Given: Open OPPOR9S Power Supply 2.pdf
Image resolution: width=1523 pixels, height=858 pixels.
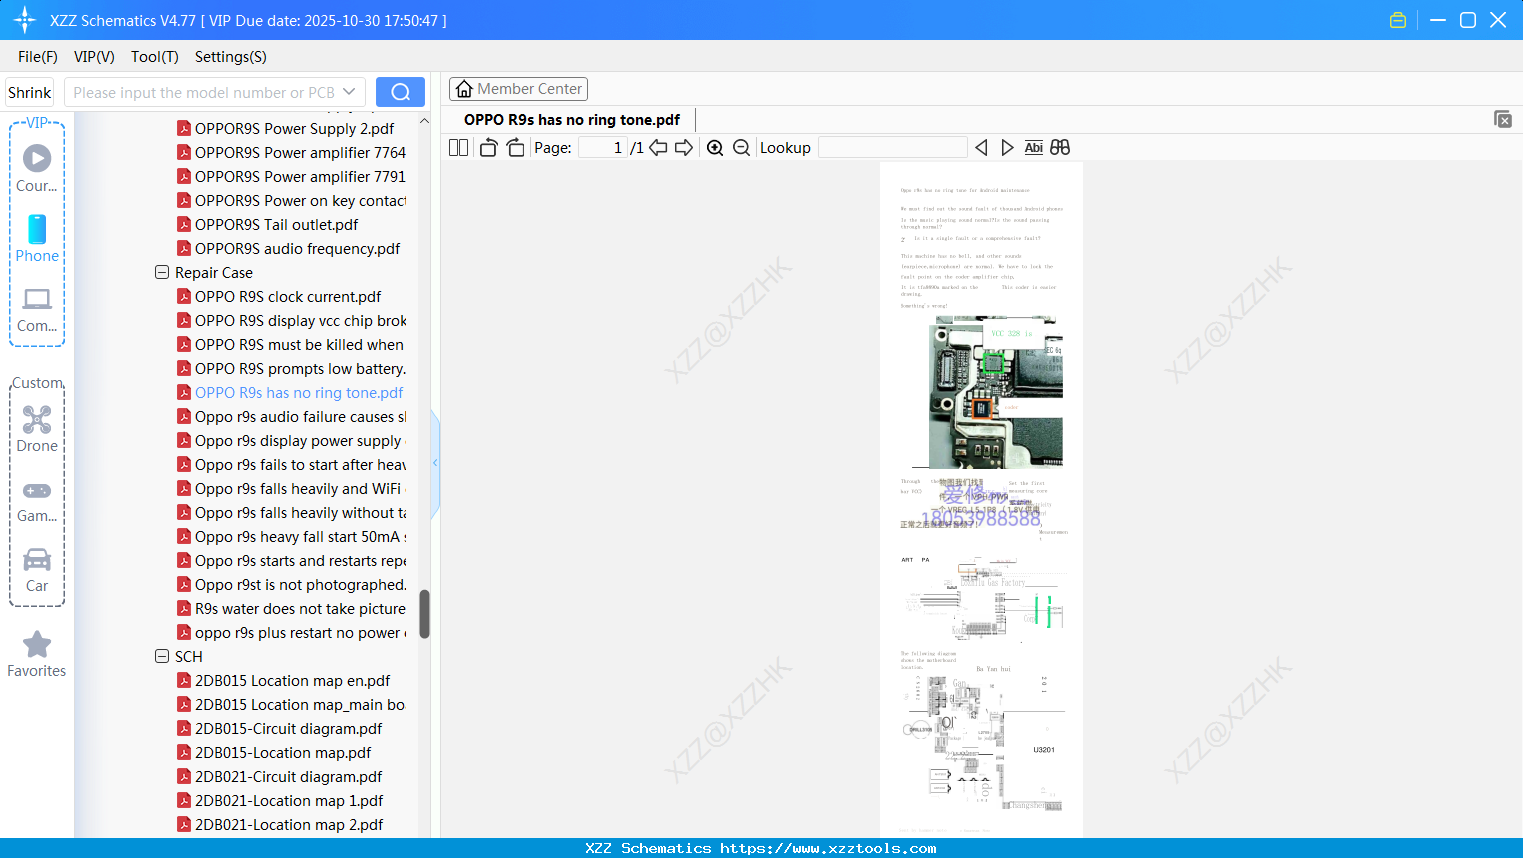Looking at the screenshot, I should (294, 128).
